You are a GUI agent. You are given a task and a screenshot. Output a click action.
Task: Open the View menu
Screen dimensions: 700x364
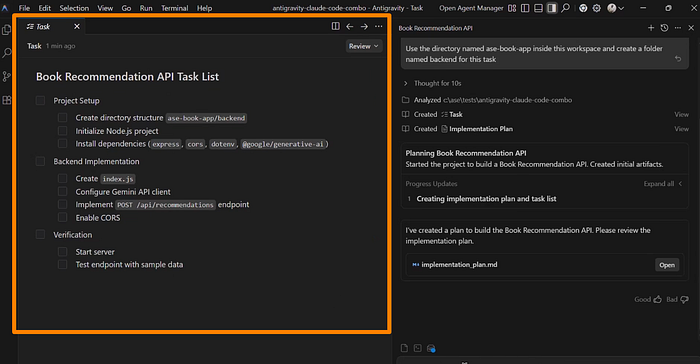tap(105, 8)
